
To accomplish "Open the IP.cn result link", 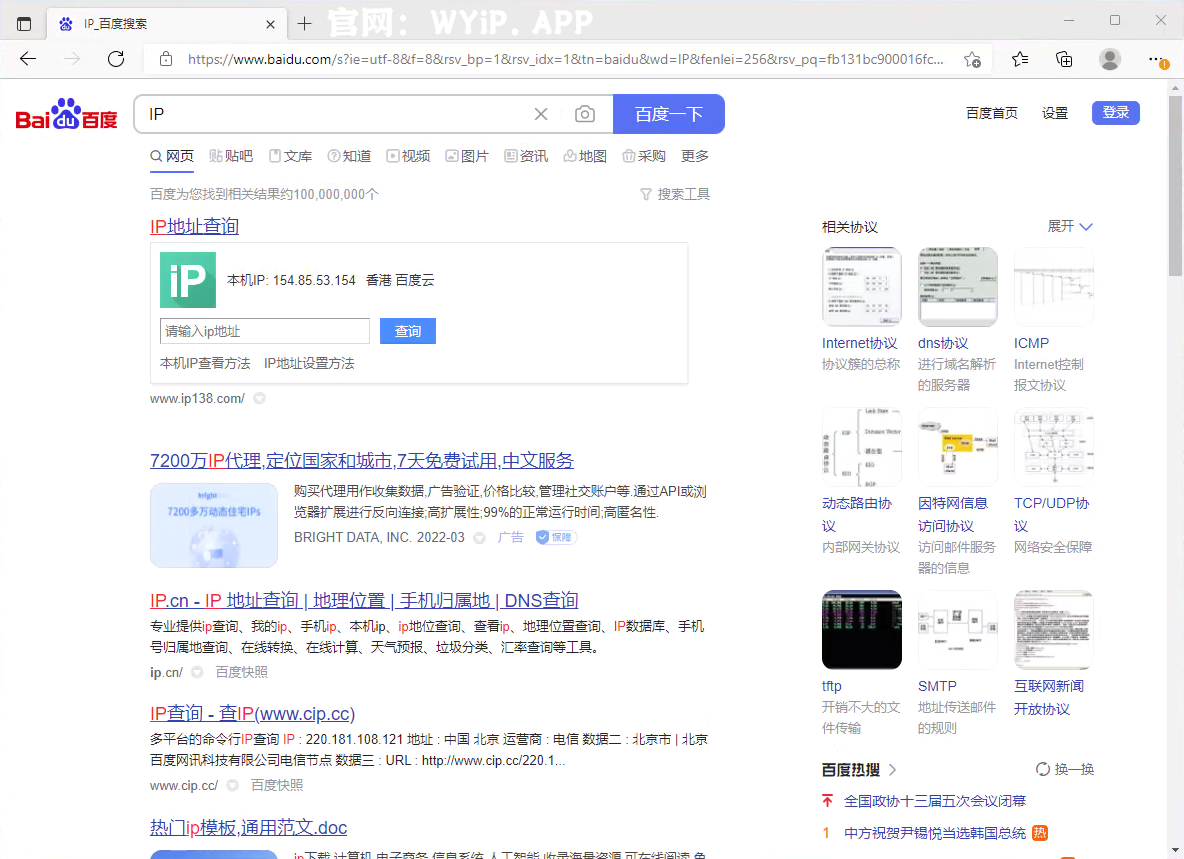I will pyautogui.click(x=364, y=601).
